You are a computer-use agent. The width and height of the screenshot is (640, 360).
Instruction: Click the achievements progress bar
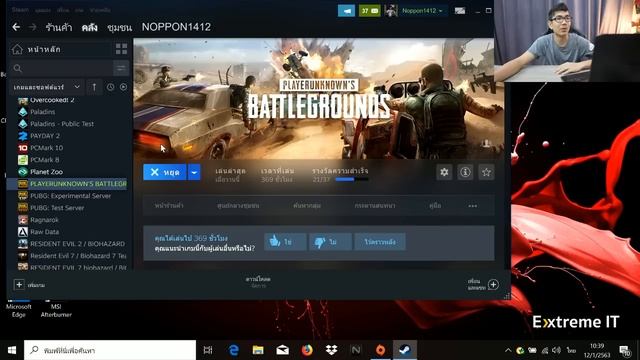pos(352,179)
